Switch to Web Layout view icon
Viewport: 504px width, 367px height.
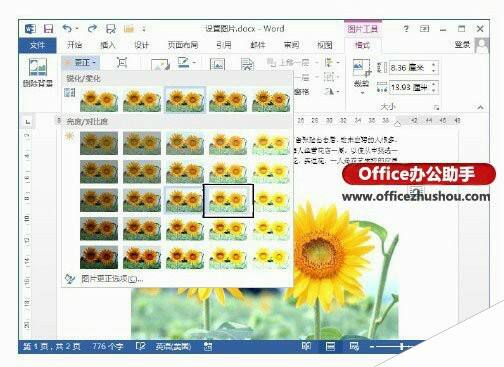pos(354,346)
